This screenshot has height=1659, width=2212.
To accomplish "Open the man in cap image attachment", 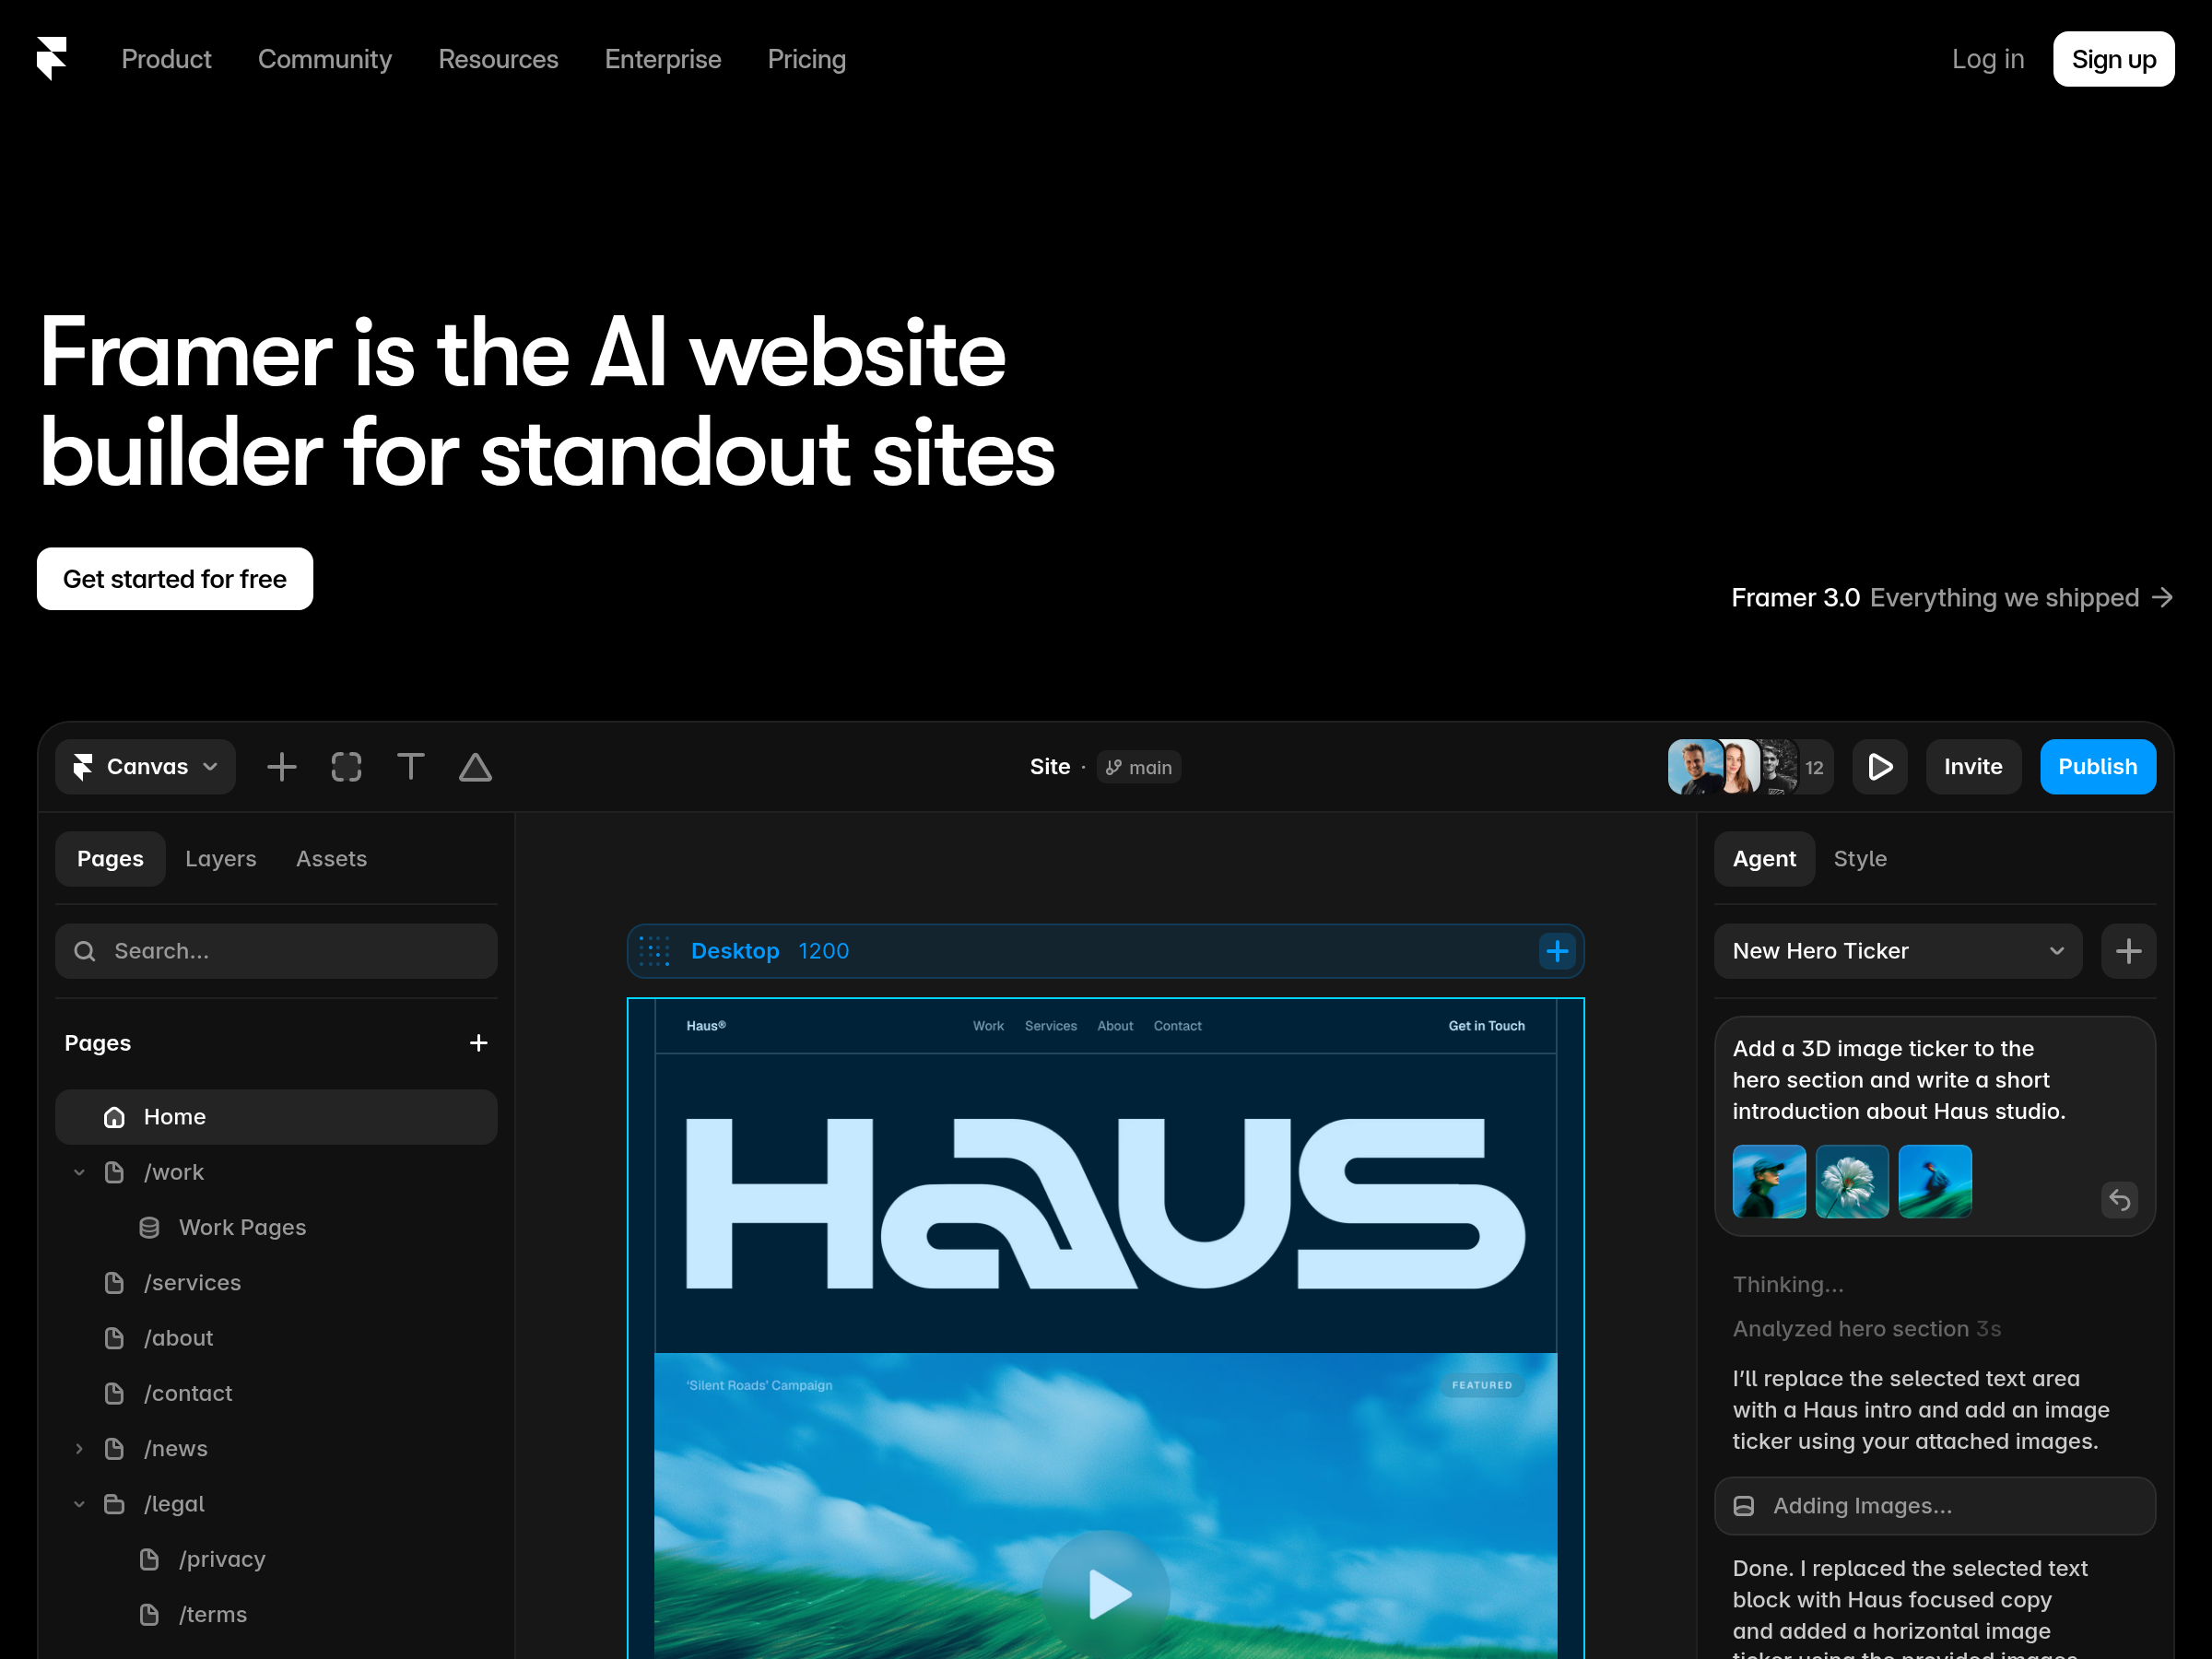I will [1769, 1181].
